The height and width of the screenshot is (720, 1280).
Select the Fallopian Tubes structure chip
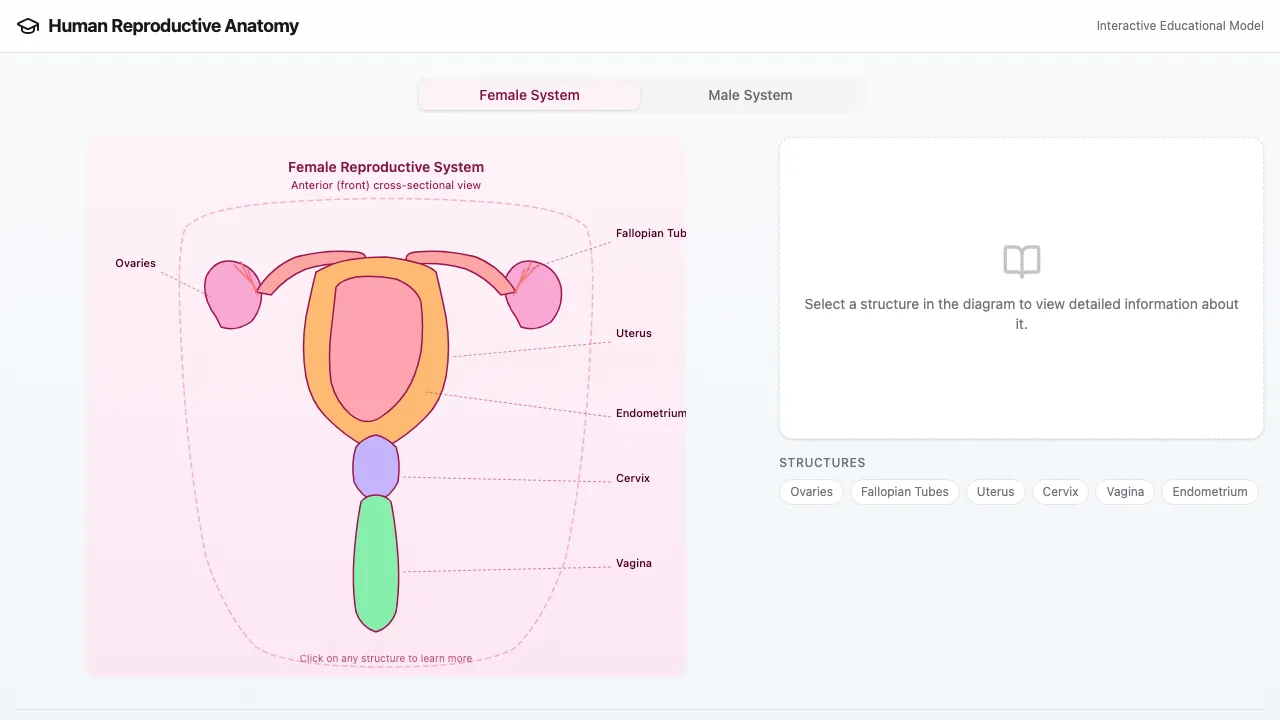click(x=904, y=491)
